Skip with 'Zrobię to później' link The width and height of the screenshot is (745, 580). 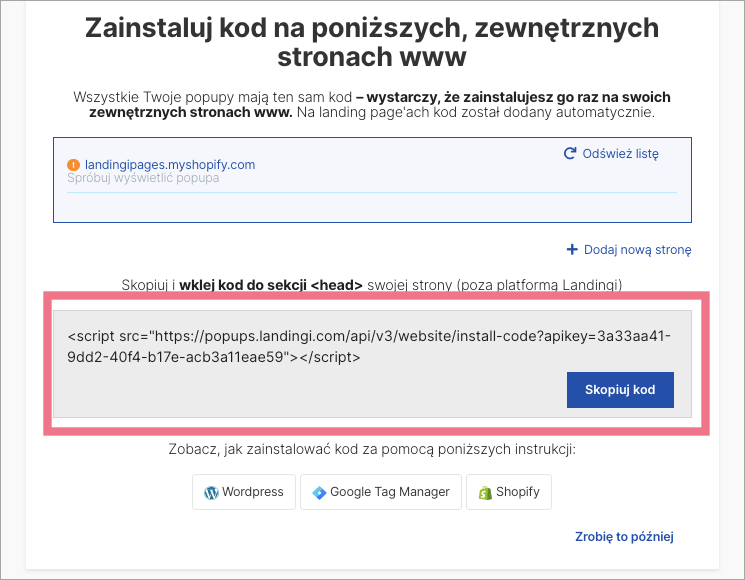624,537
